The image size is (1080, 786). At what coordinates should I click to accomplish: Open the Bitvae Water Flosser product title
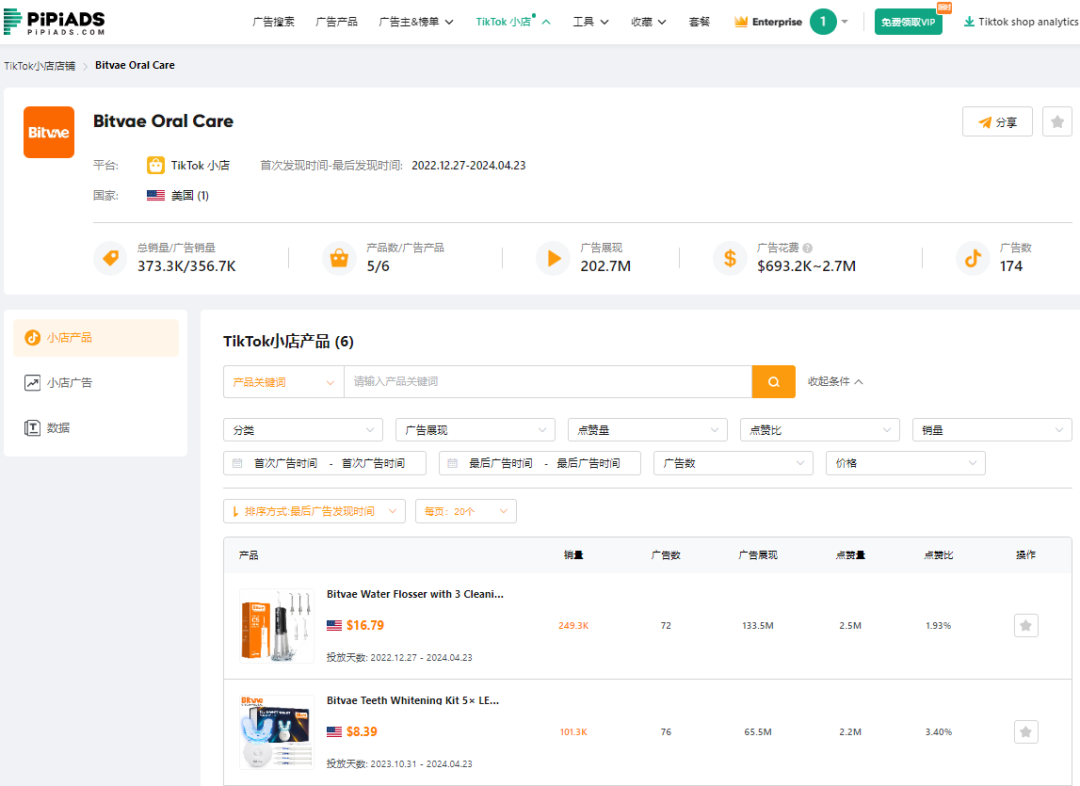click(x=415, y=594)
